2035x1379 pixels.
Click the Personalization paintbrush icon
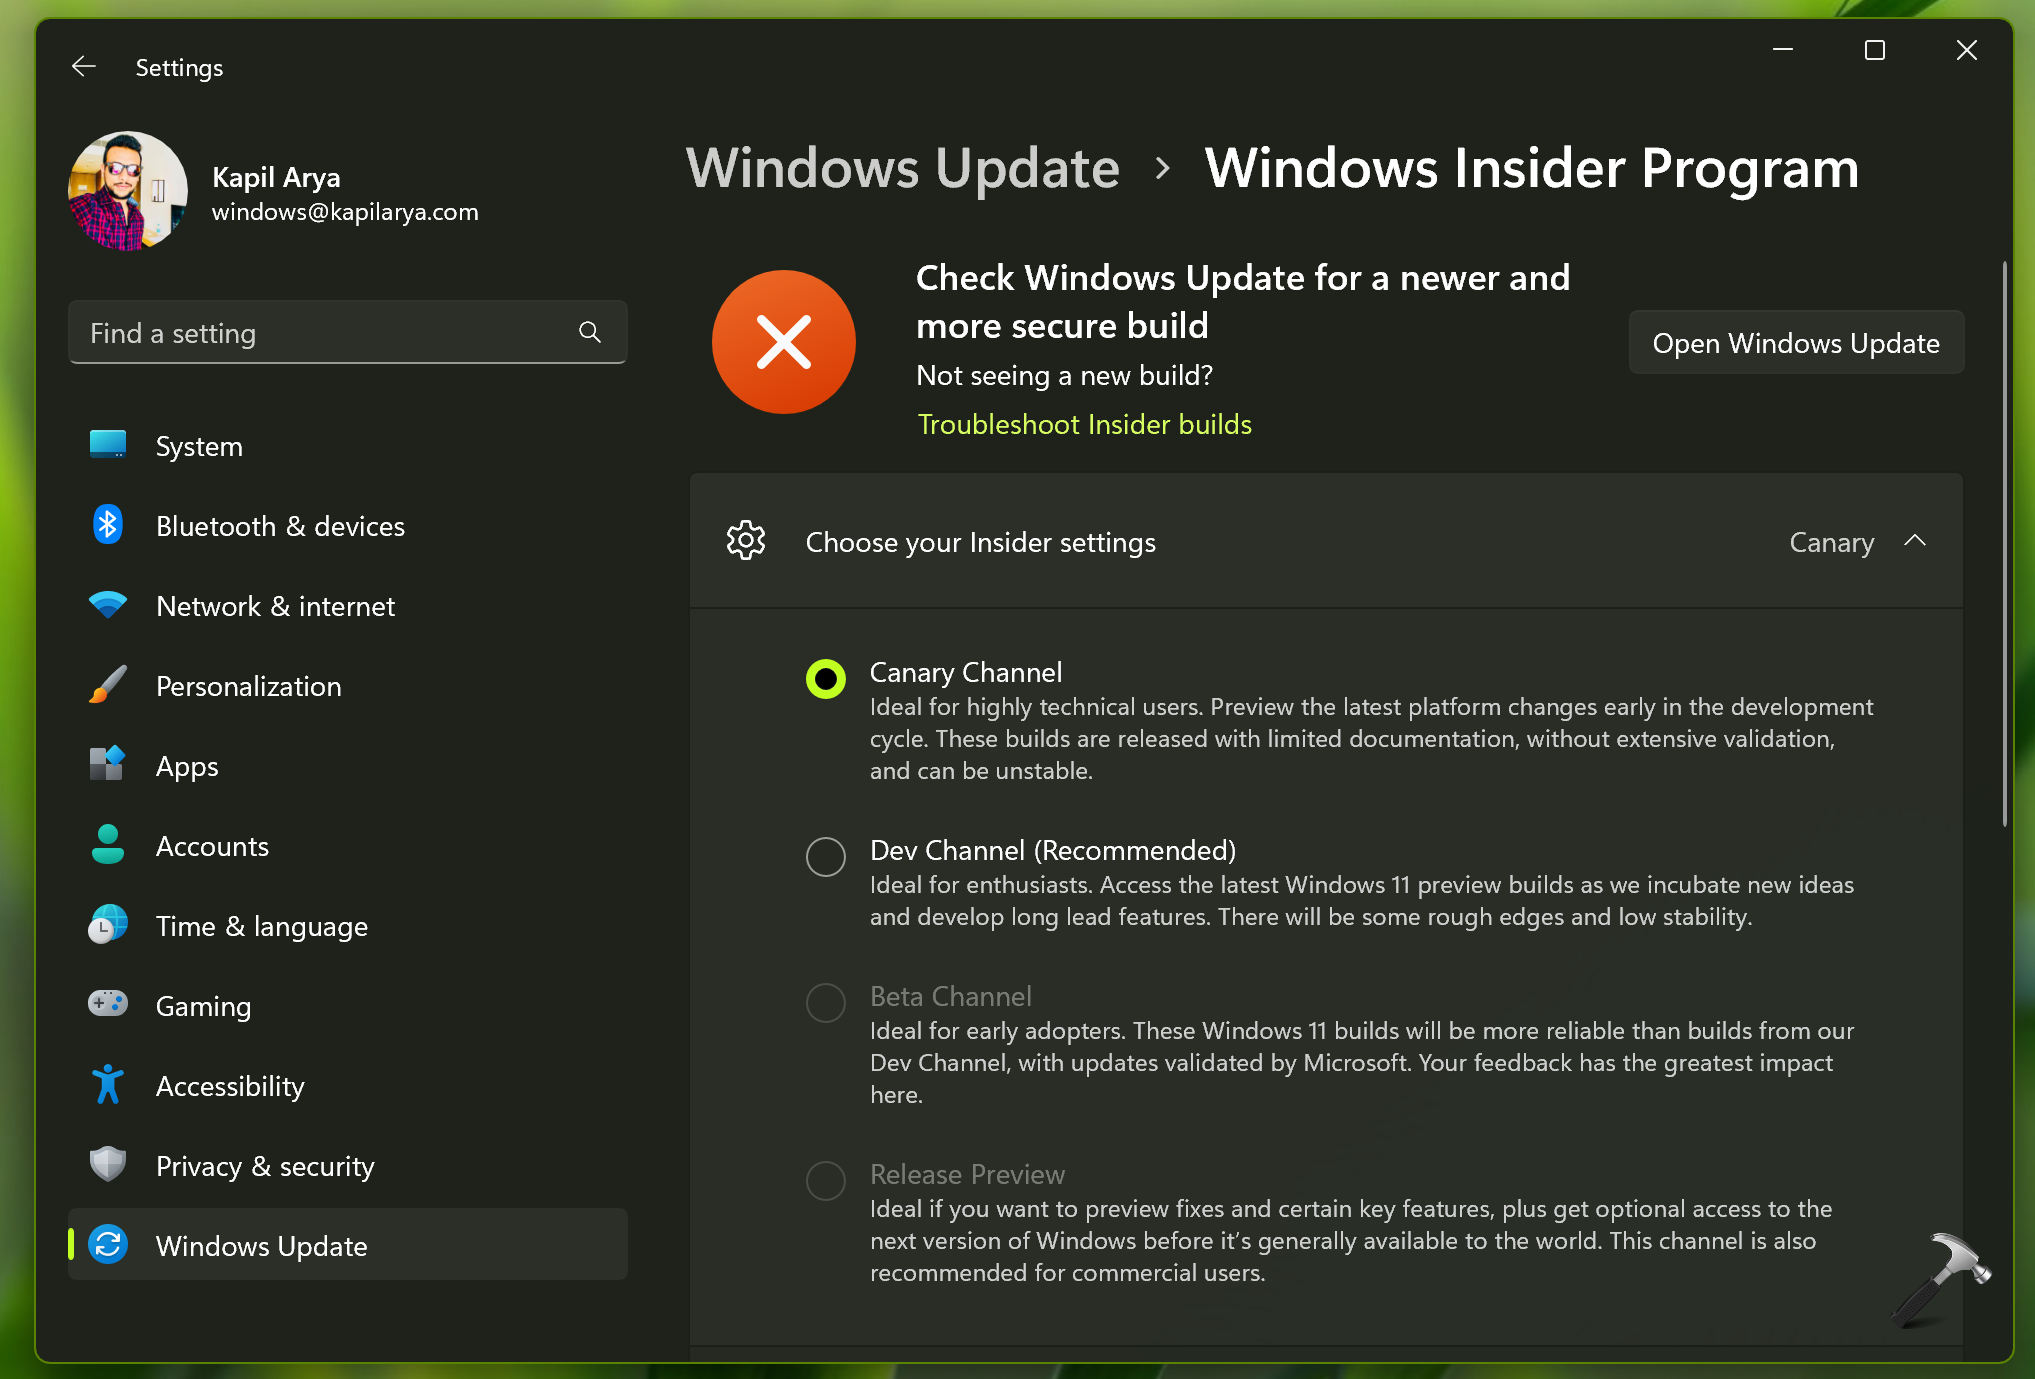coord(108,685)
